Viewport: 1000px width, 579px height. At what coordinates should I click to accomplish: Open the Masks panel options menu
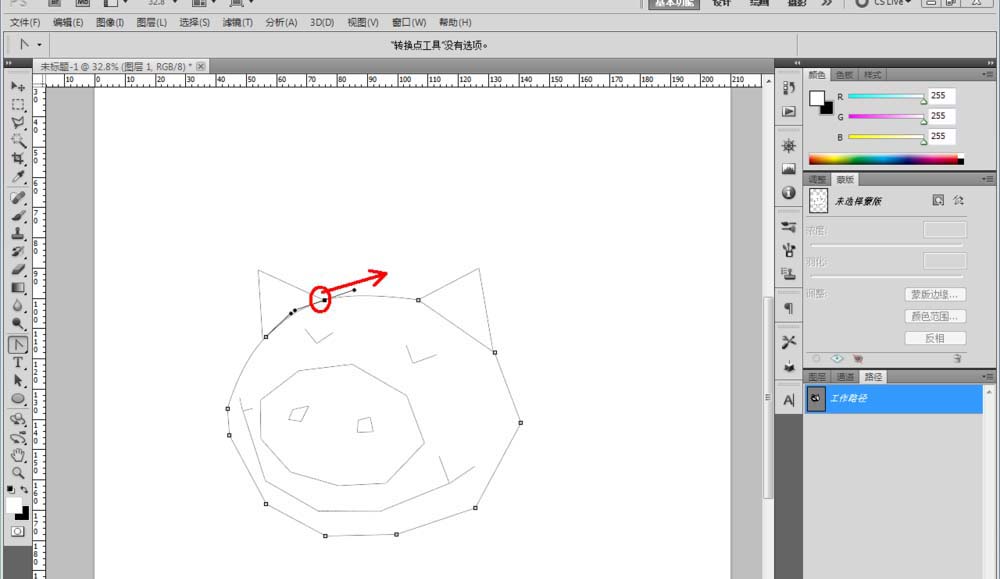tap(987, 179)
